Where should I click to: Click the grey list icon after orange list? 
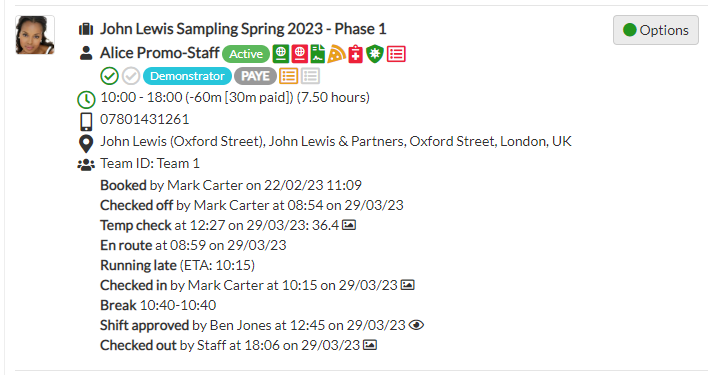tap(310, 76)
